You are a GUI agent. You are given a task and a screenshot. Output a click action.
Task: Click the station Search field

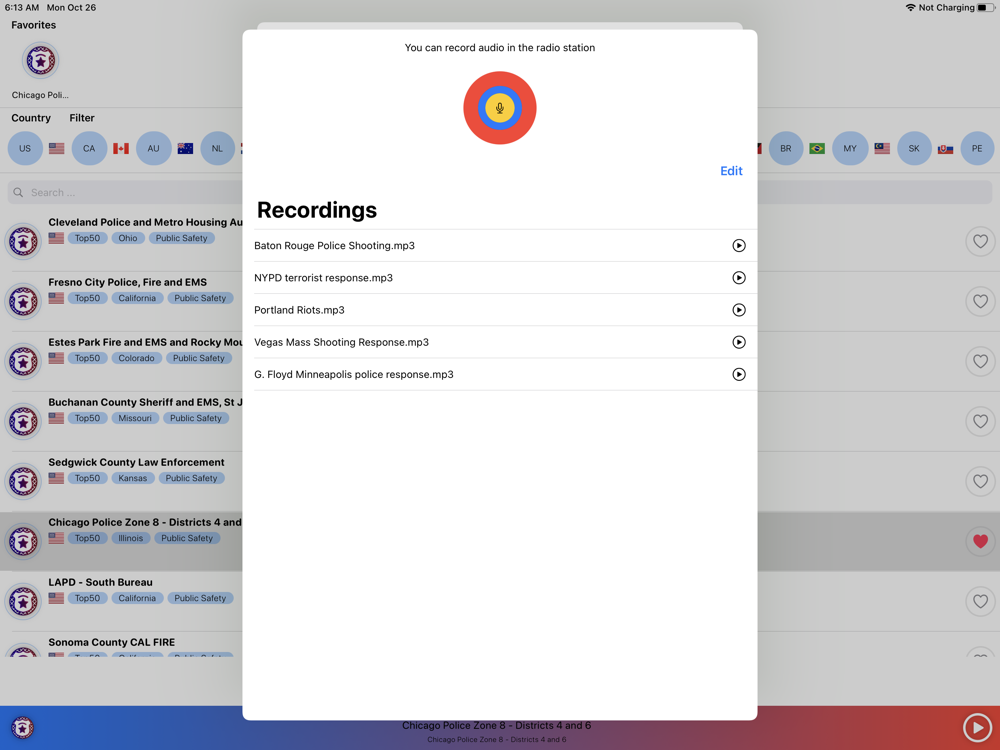tap(499, 193)
